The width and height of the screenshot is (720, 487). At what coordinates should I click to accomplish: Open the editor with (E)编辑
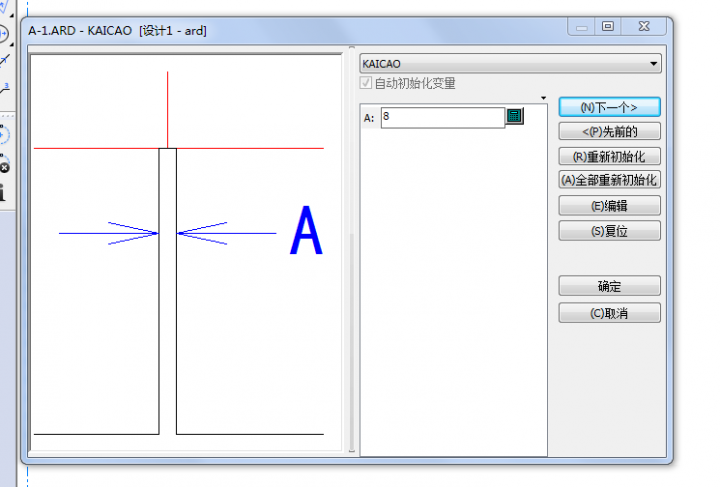pos(609,206)
